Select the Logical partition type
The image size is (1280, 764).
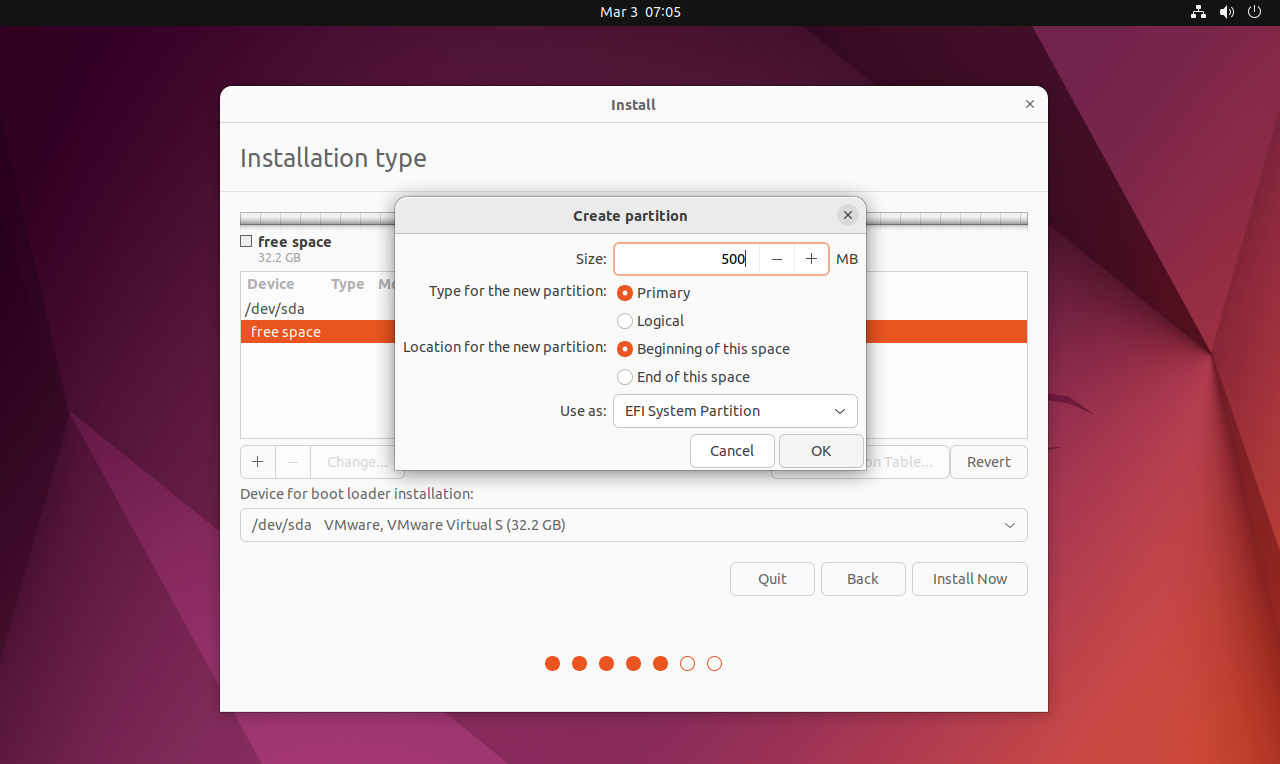coord(626,321)
